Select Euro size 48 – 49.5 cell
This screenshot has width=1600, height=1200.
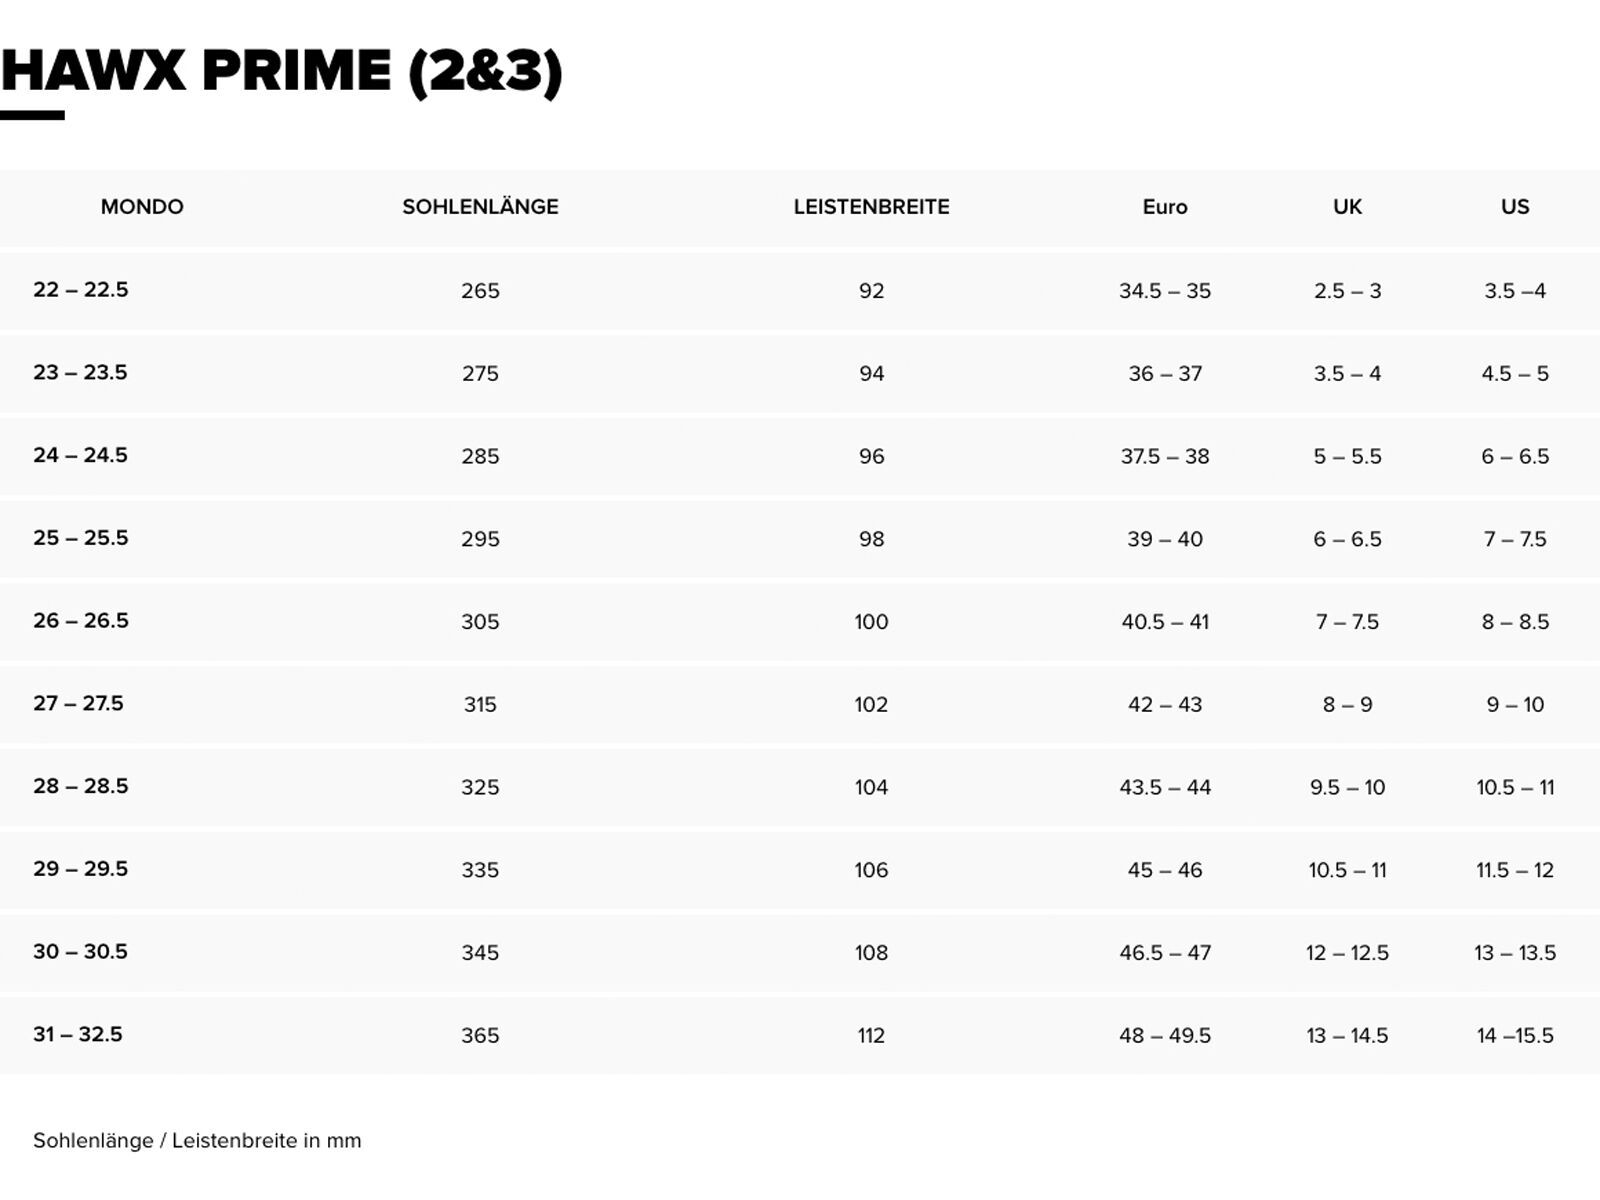[1165, 1035]
